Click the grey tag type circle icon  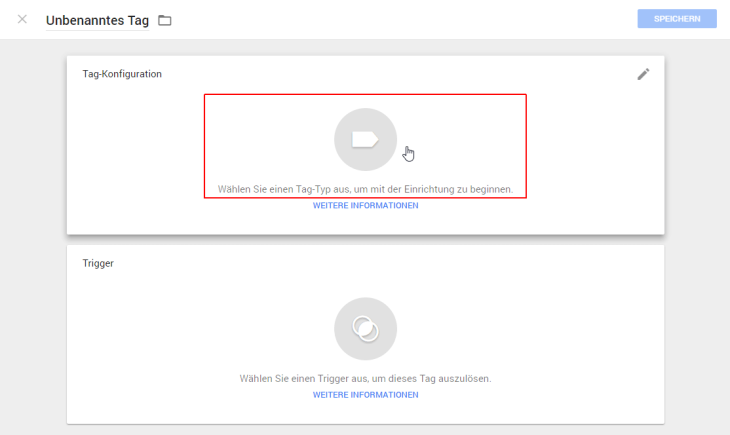[x=365, y=140]
